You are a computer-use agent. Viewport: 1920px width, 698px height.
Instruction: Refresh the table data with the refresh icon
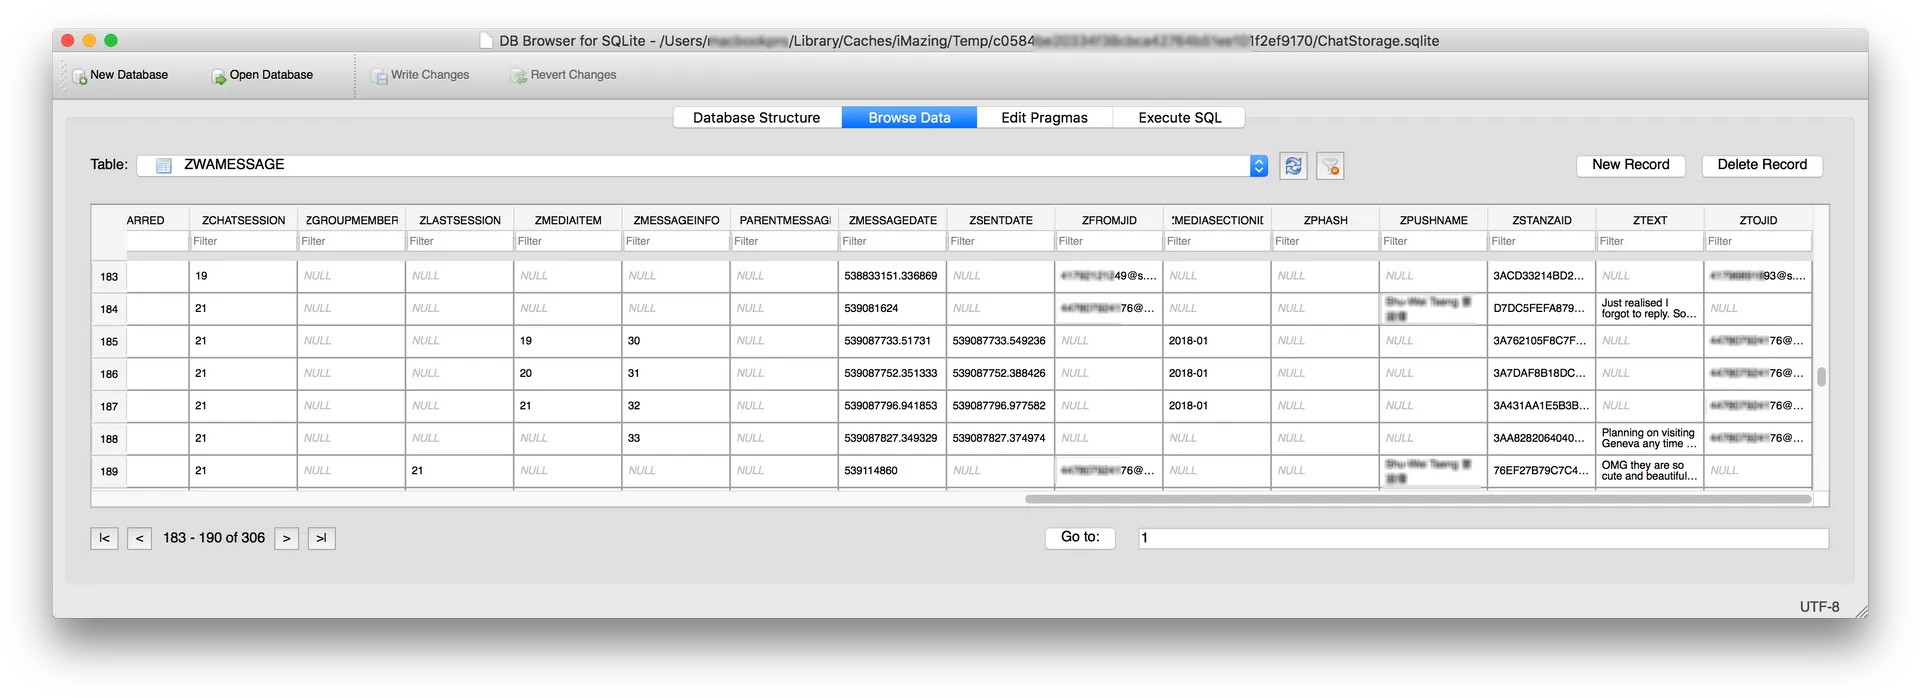[1293, 166]
